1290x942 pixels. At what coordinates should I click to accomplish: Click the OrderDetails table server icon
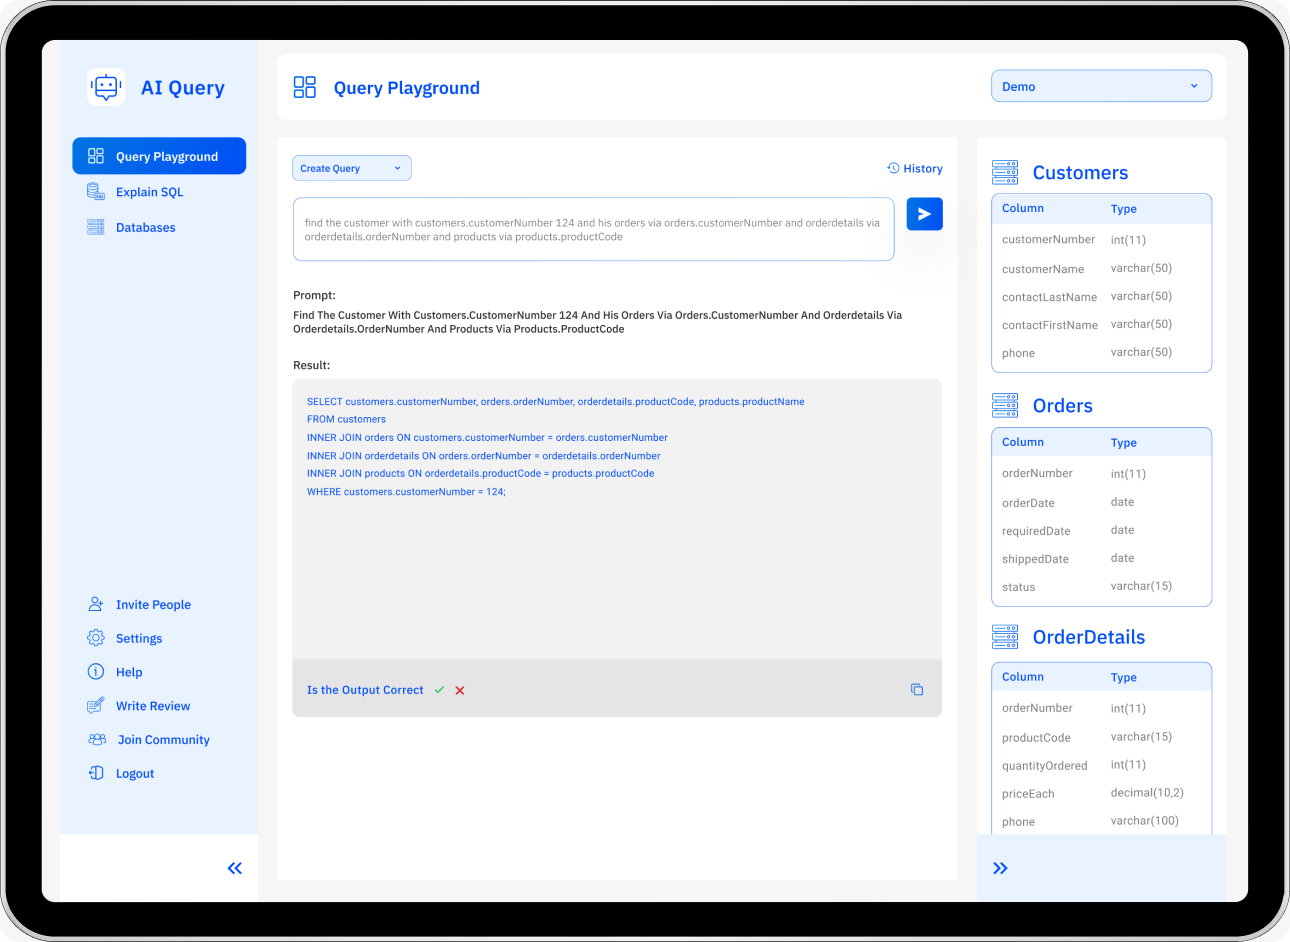click(x=1005, y=636)
